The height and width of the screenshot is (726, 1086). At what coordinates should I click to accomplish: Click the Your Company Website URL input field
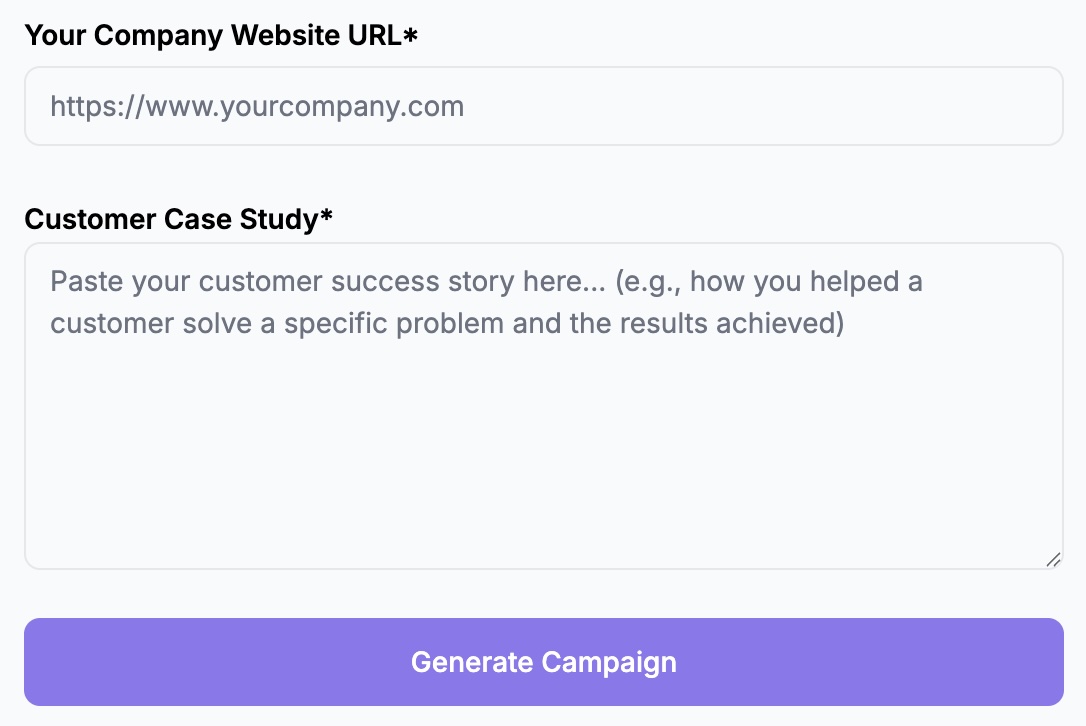[543, 105]
